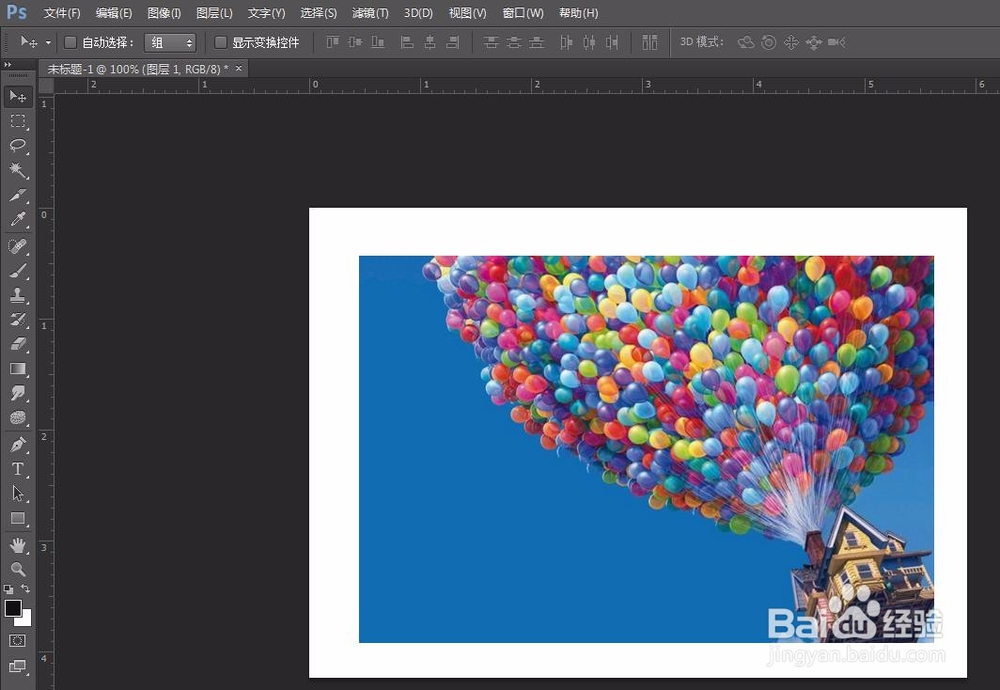Screen dimensions: 1000x690
Task: Select the Hand tool
Action: coord(18,545)
